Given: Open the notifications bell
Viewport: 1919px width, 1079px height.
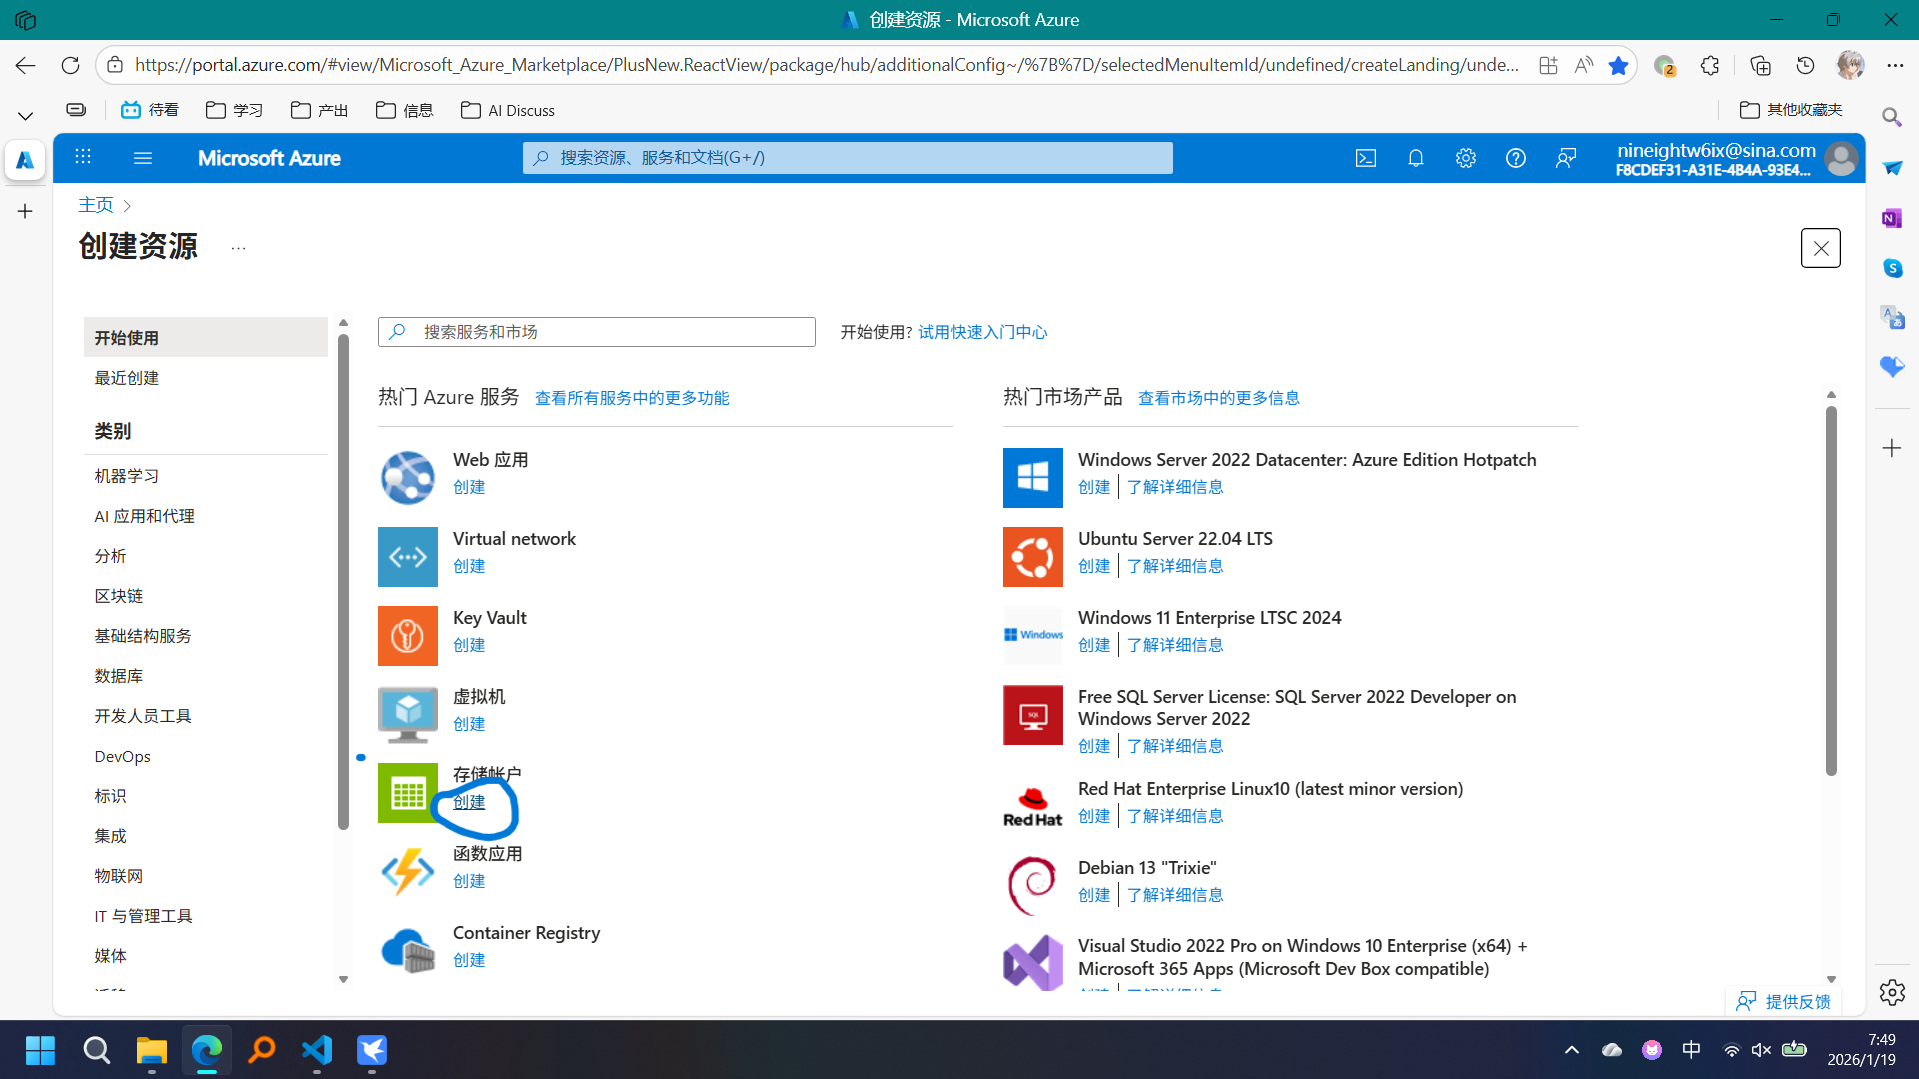Looking at the screenshot, I should [1415, 158].
